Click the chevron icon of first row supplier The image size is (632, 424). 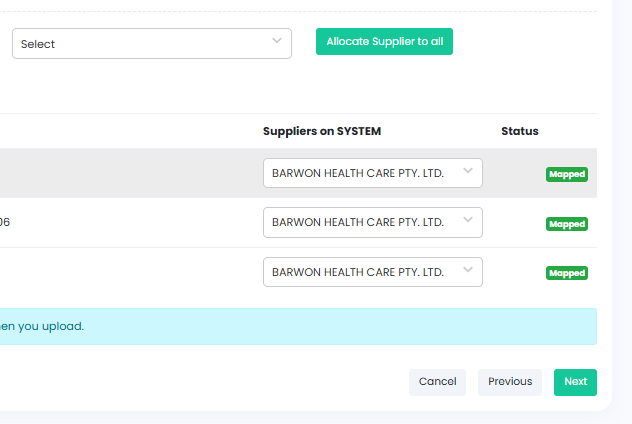point(468,171)
